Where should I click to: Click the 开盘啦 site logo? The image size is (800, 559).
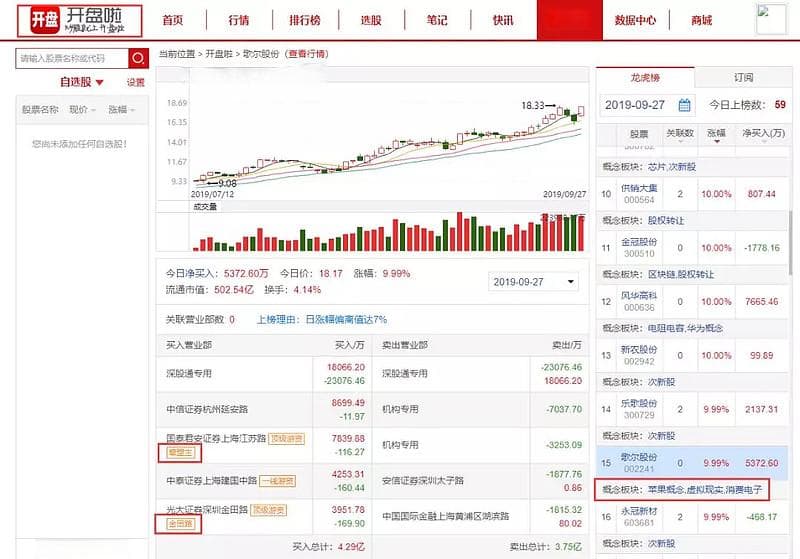click(x=80, y=21)
